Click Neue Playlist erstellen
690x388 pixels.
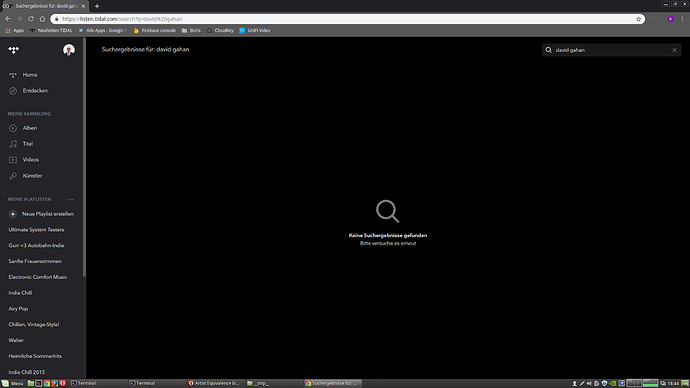point(48,214)
